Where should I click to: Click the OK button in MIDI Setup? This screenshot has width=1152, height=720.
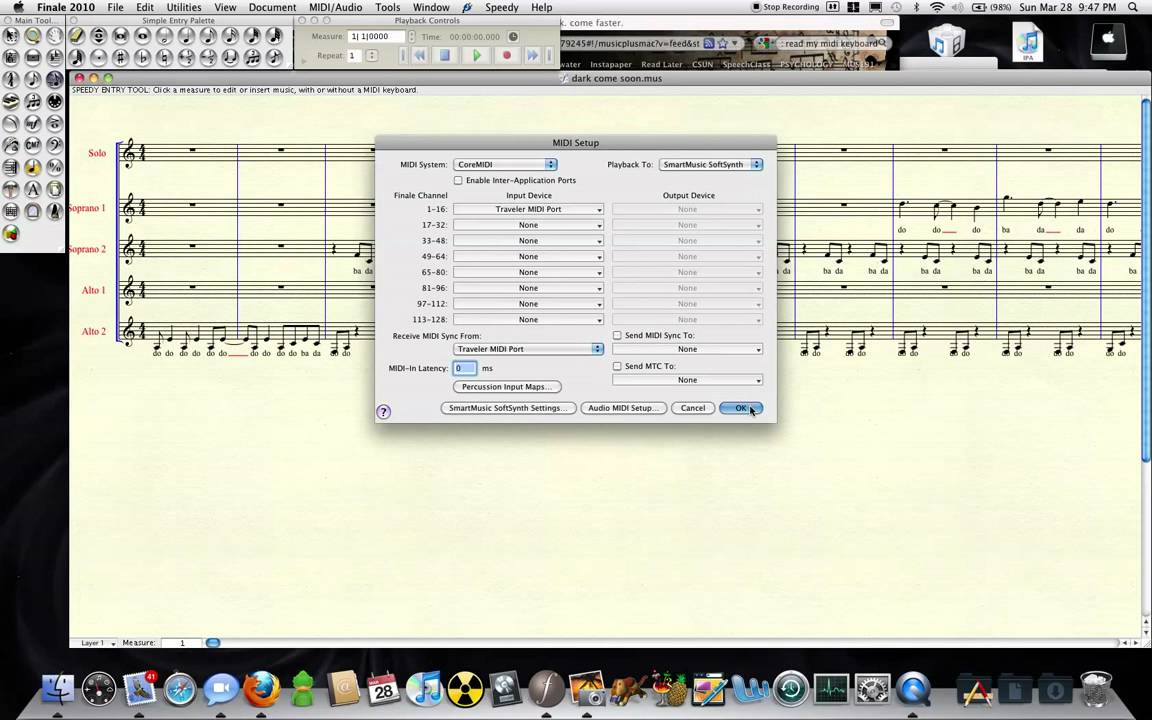[x=741, y=408]
